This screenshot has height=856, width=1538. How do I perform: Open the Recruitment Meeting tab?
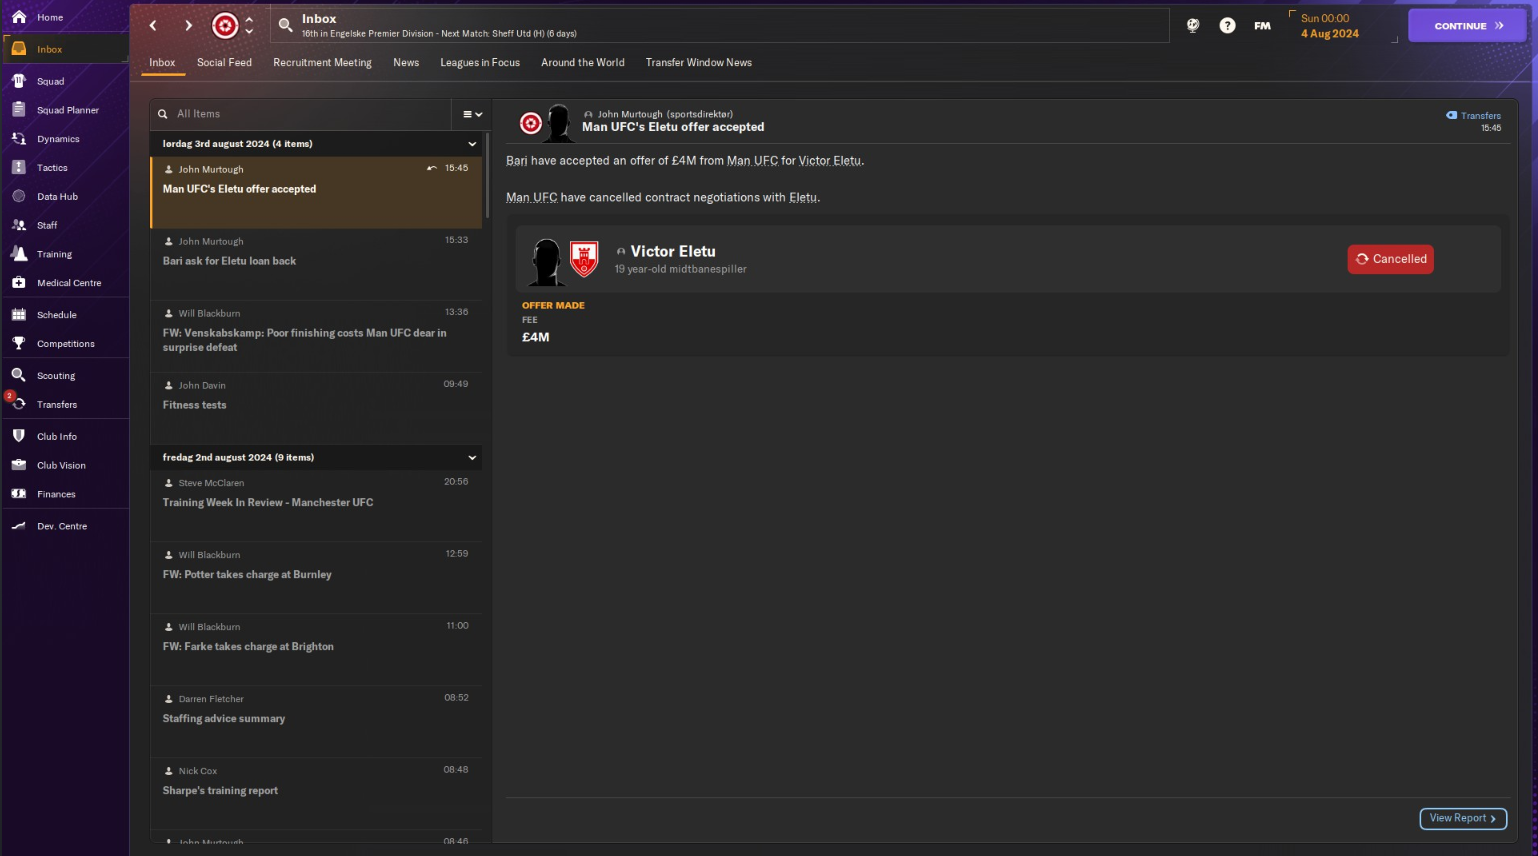pos(322,63)
